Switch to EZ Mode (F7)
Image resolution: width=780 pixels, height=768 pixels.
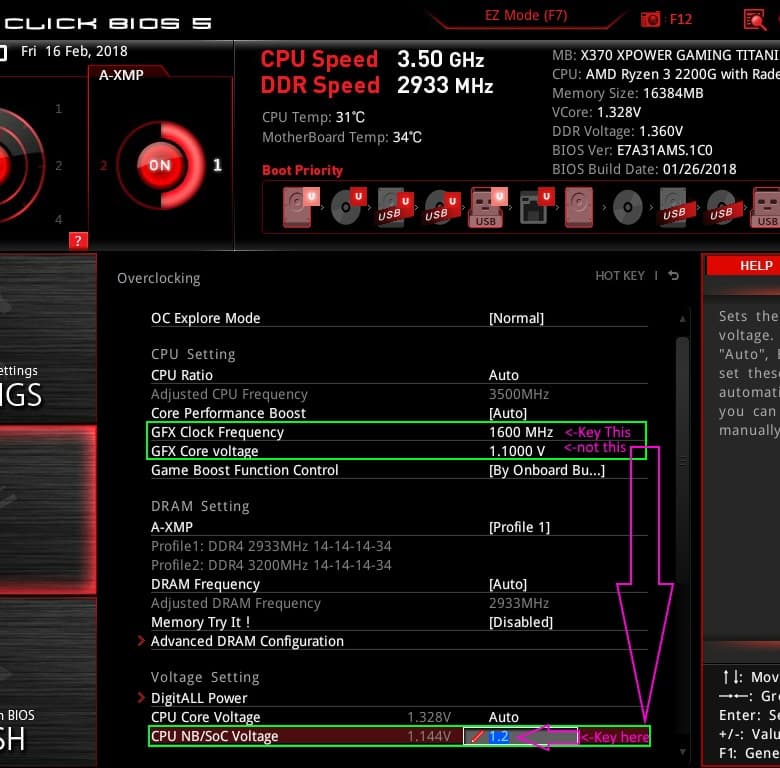point(526,16)
